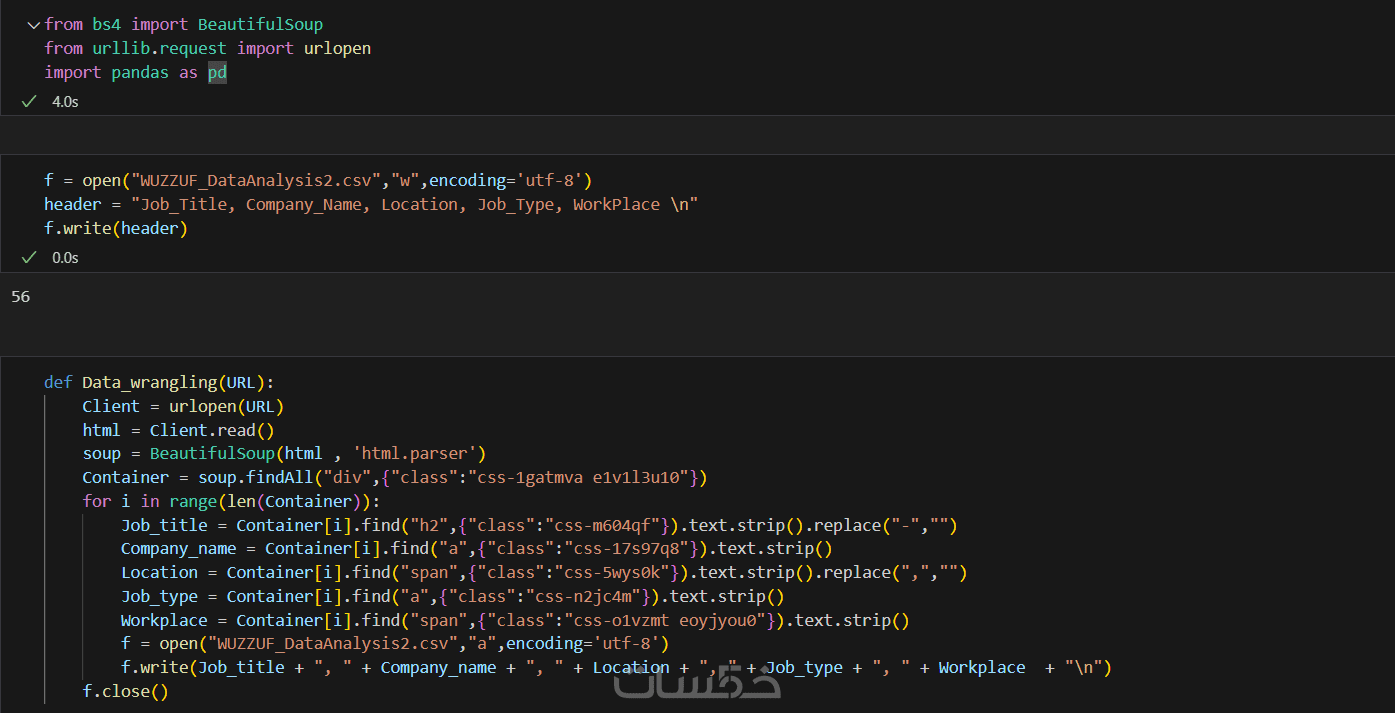Click the 'f.write(Job_title' line start
This screenshot has width=1395, height=713.
pos(203,667)
